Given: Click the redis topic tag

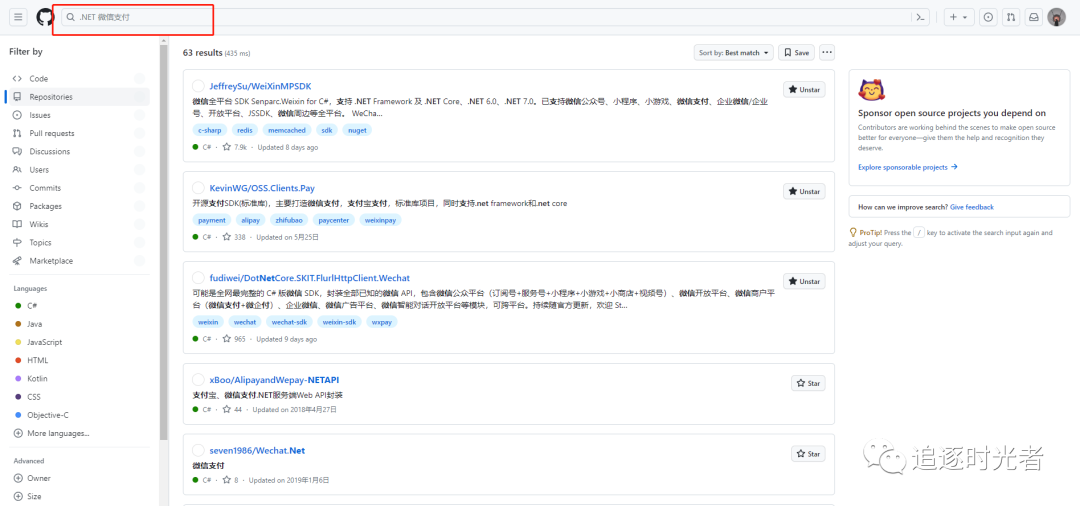Looking at the screenshot, I should coord(245,129).
